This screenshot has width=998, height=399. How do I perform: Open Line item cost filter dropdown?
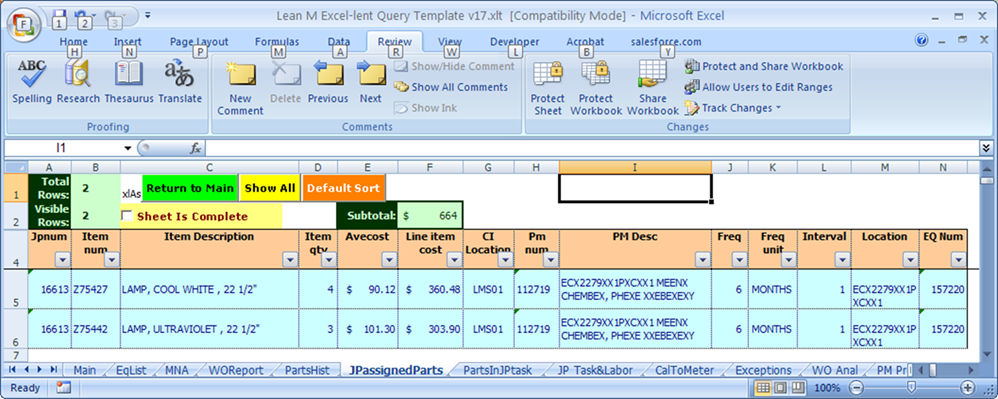pos(454,260)
